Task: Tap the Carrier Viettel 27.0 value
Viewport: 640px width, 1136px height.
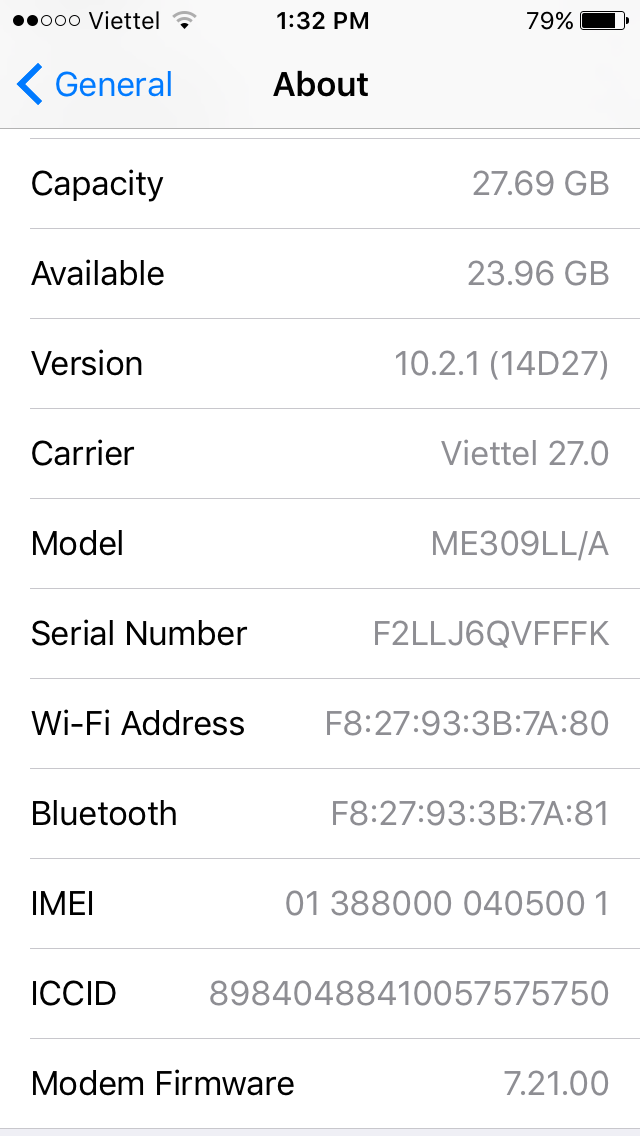Action: 524,454
